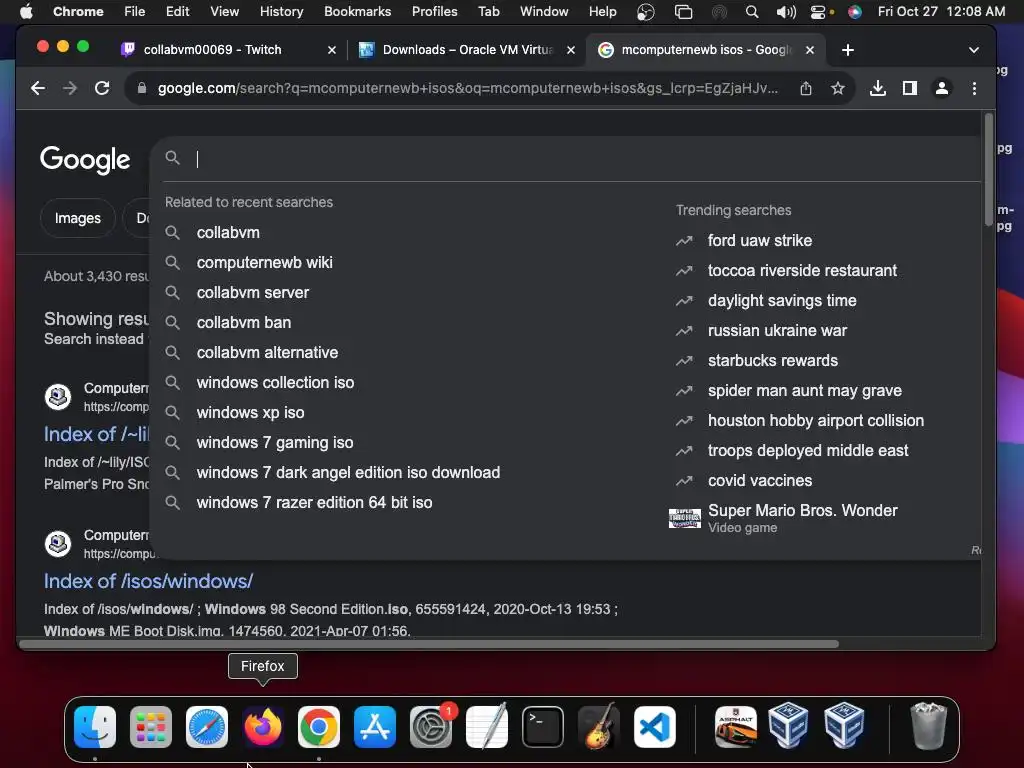Open the History menu
1024x768 pixels.
point(281,12)
